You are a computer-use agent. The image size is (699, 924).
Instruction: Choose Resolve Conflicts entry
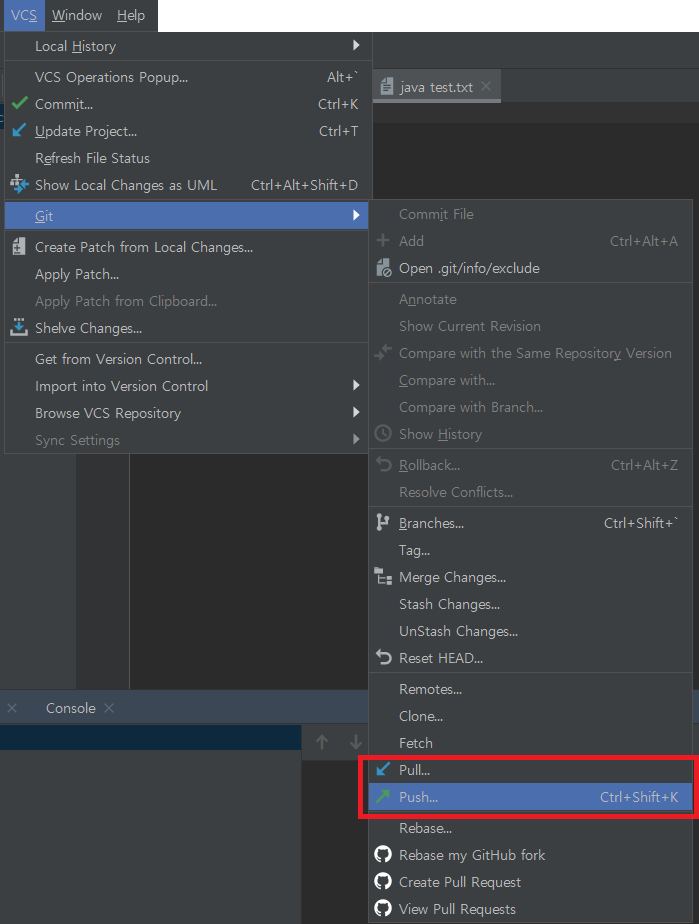click(x=530, y=492)
